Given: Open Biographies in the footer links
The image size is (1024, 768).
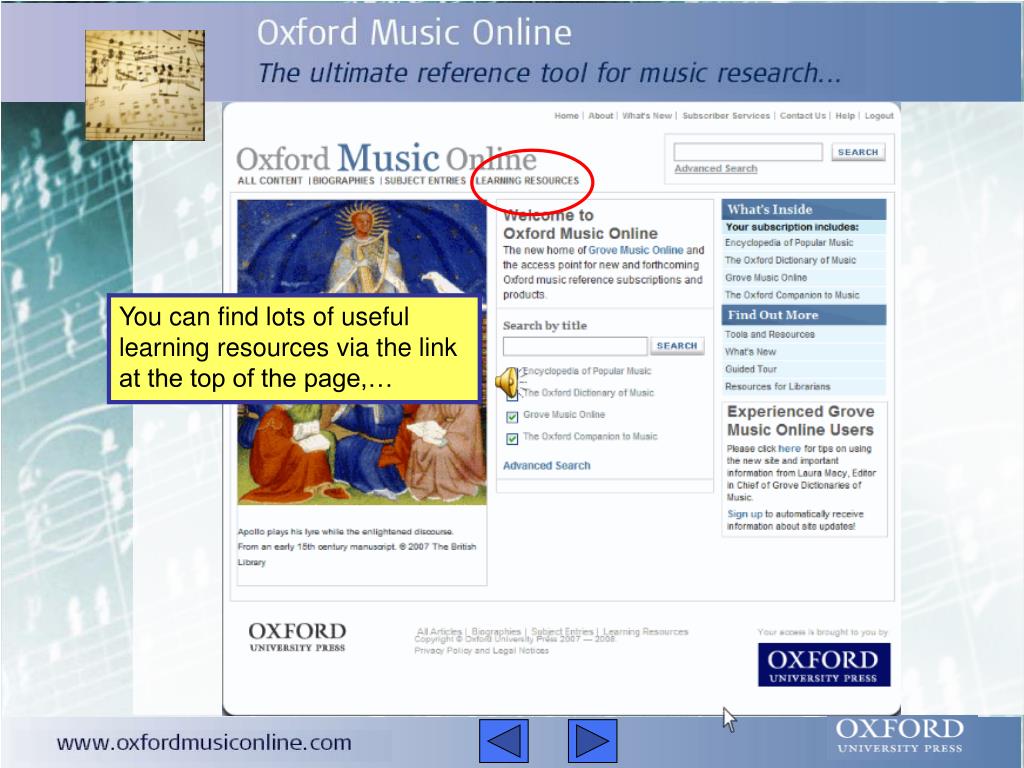Looking at the screenshot, I should click(496, 632).
